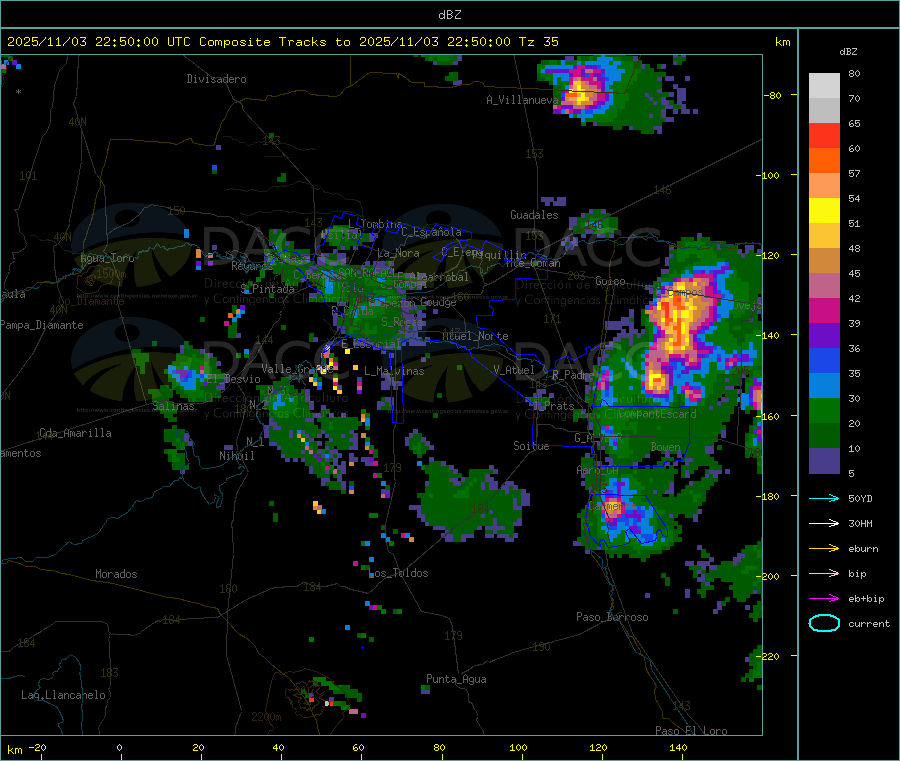Click the Carmensa map label
Viewport: 900px width, 761px height.
coord(612,506)
